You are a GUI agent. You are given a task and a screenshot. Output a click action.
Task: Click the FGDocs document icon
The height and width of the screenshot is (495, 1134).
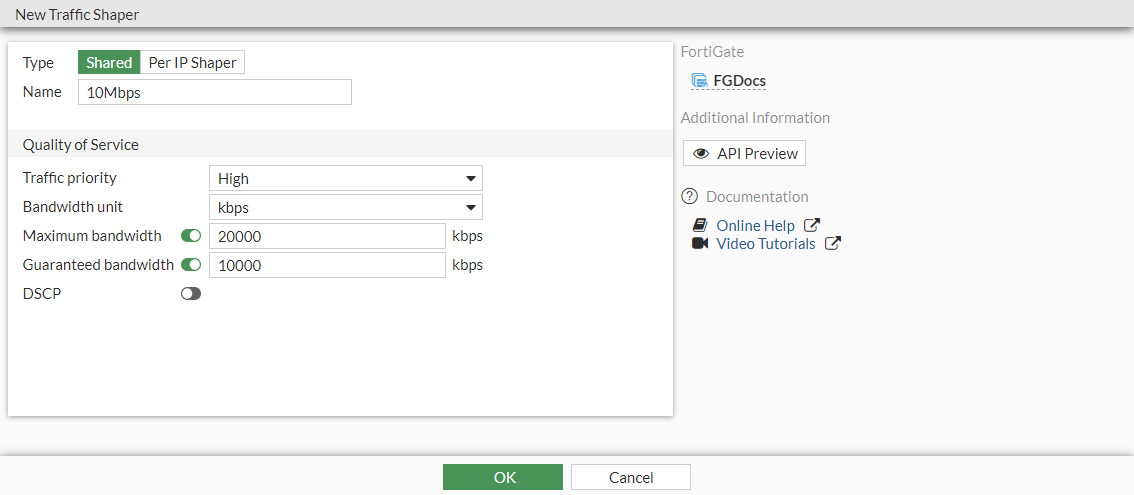pyautogui.click(x=700, y=81)
